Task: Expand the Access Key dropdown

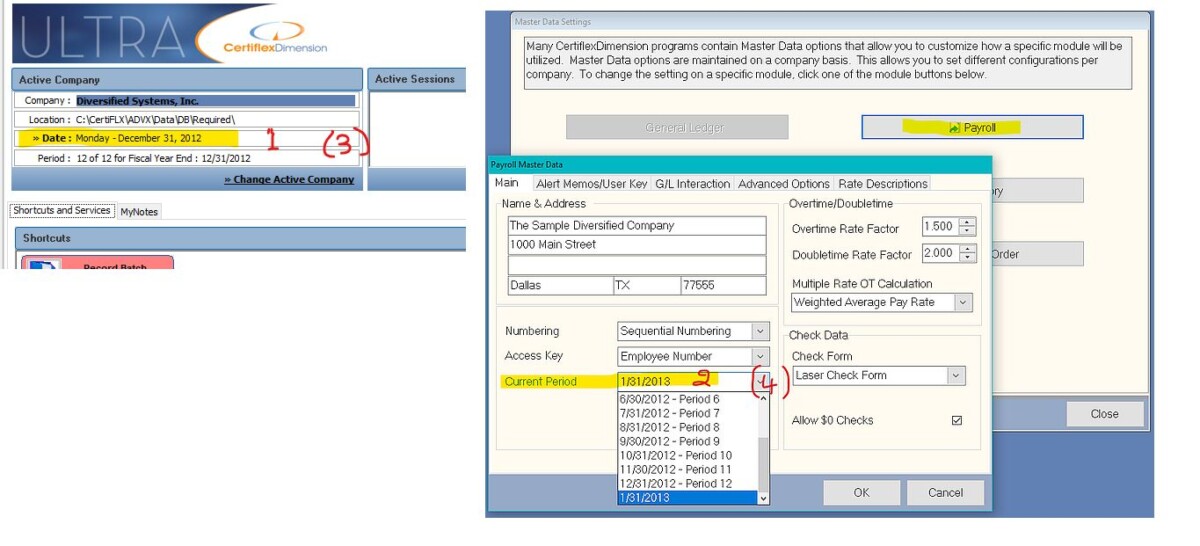Action: pyautogui.click(x=760, y=356)
